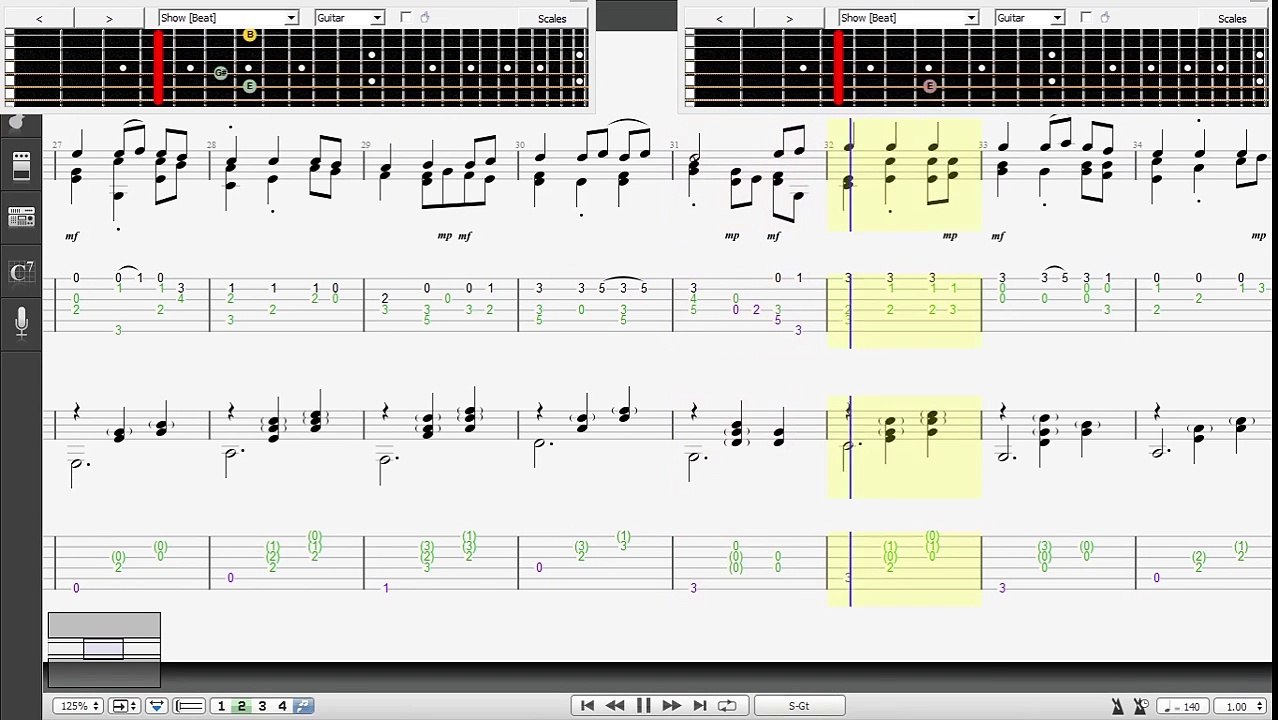Open left Show [Beat] dropdown

point(228,18)
